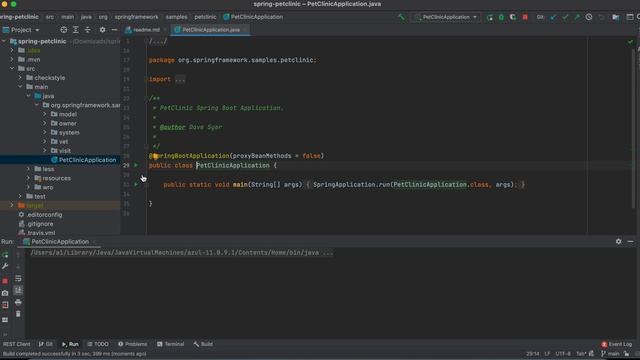Click Select Opened File target icon
This screenshot has width=640, height=360.
click(x=63, y=30)
